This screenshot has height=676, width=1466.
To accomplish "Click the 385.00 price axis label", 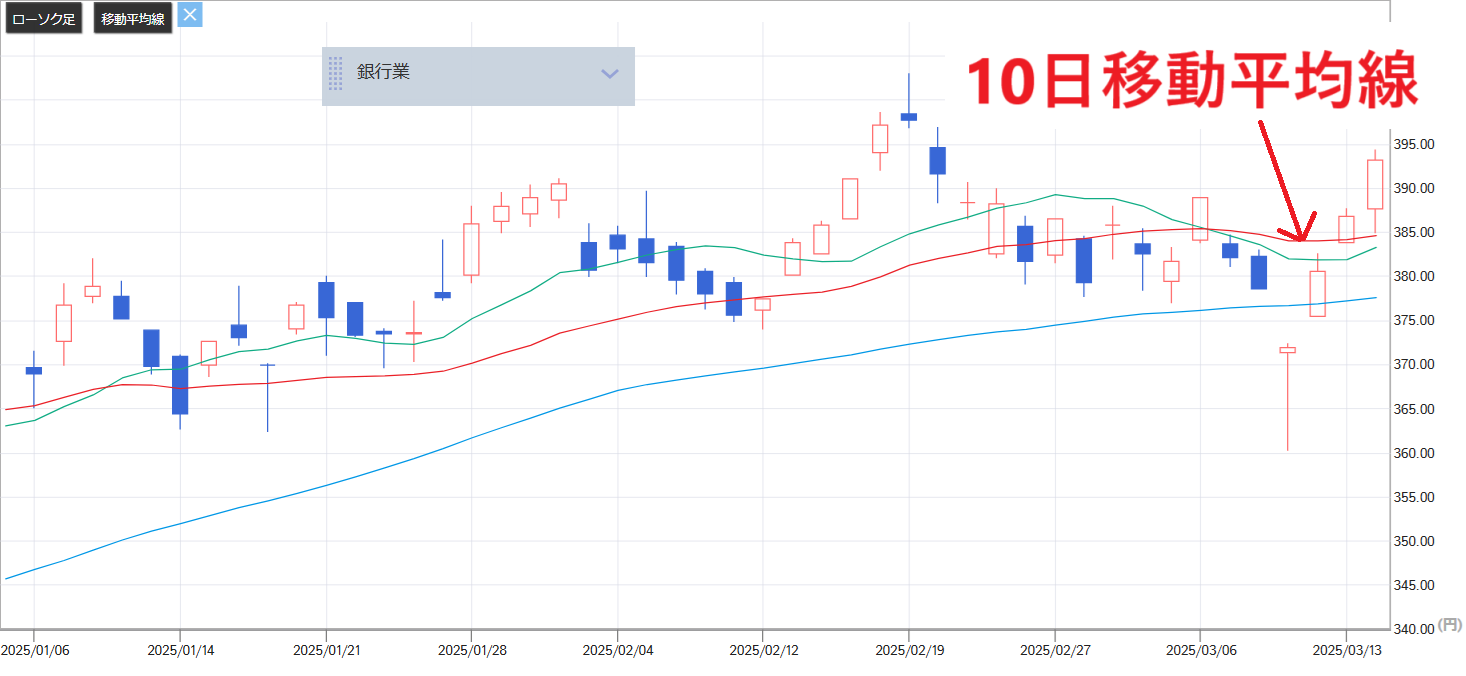I will [1414, 233].
